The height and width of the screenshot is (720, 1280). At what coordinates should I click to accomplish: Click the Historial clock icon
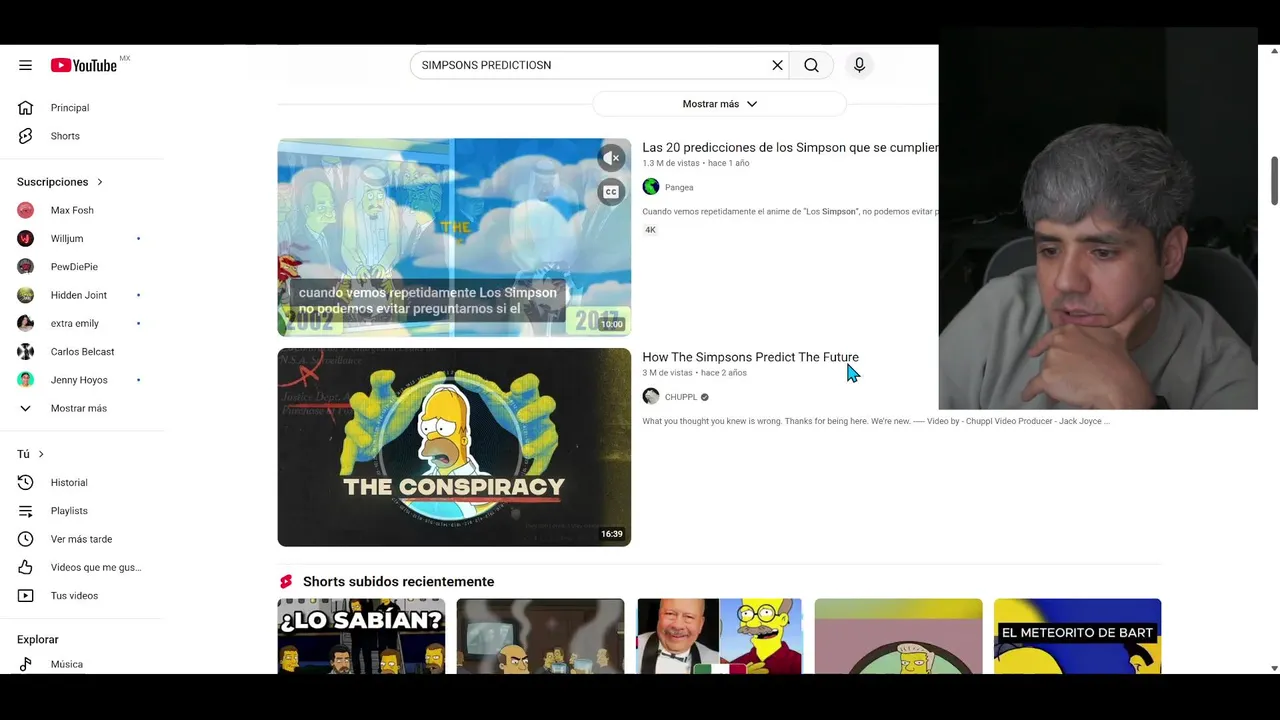coord(26,483)
